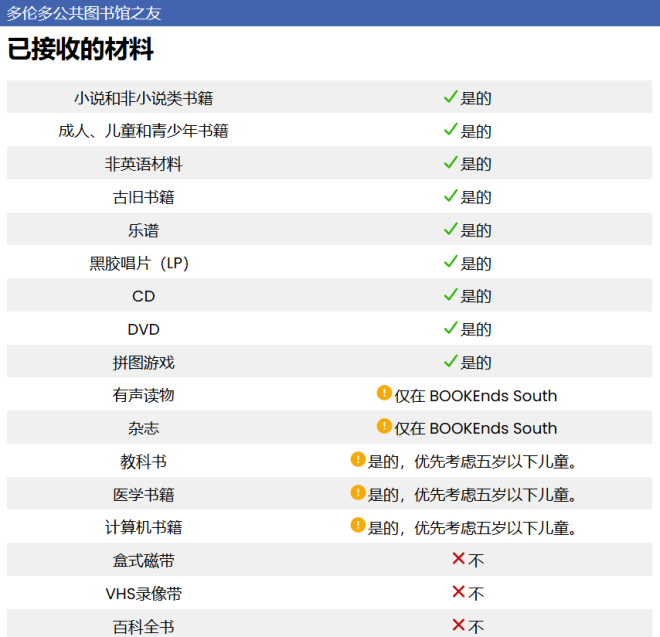The width and height of the screenshot is (660, 637).
Task: Click the green checkmark beside 小说和非小说类书籍
Action: [x=450, y=97]
